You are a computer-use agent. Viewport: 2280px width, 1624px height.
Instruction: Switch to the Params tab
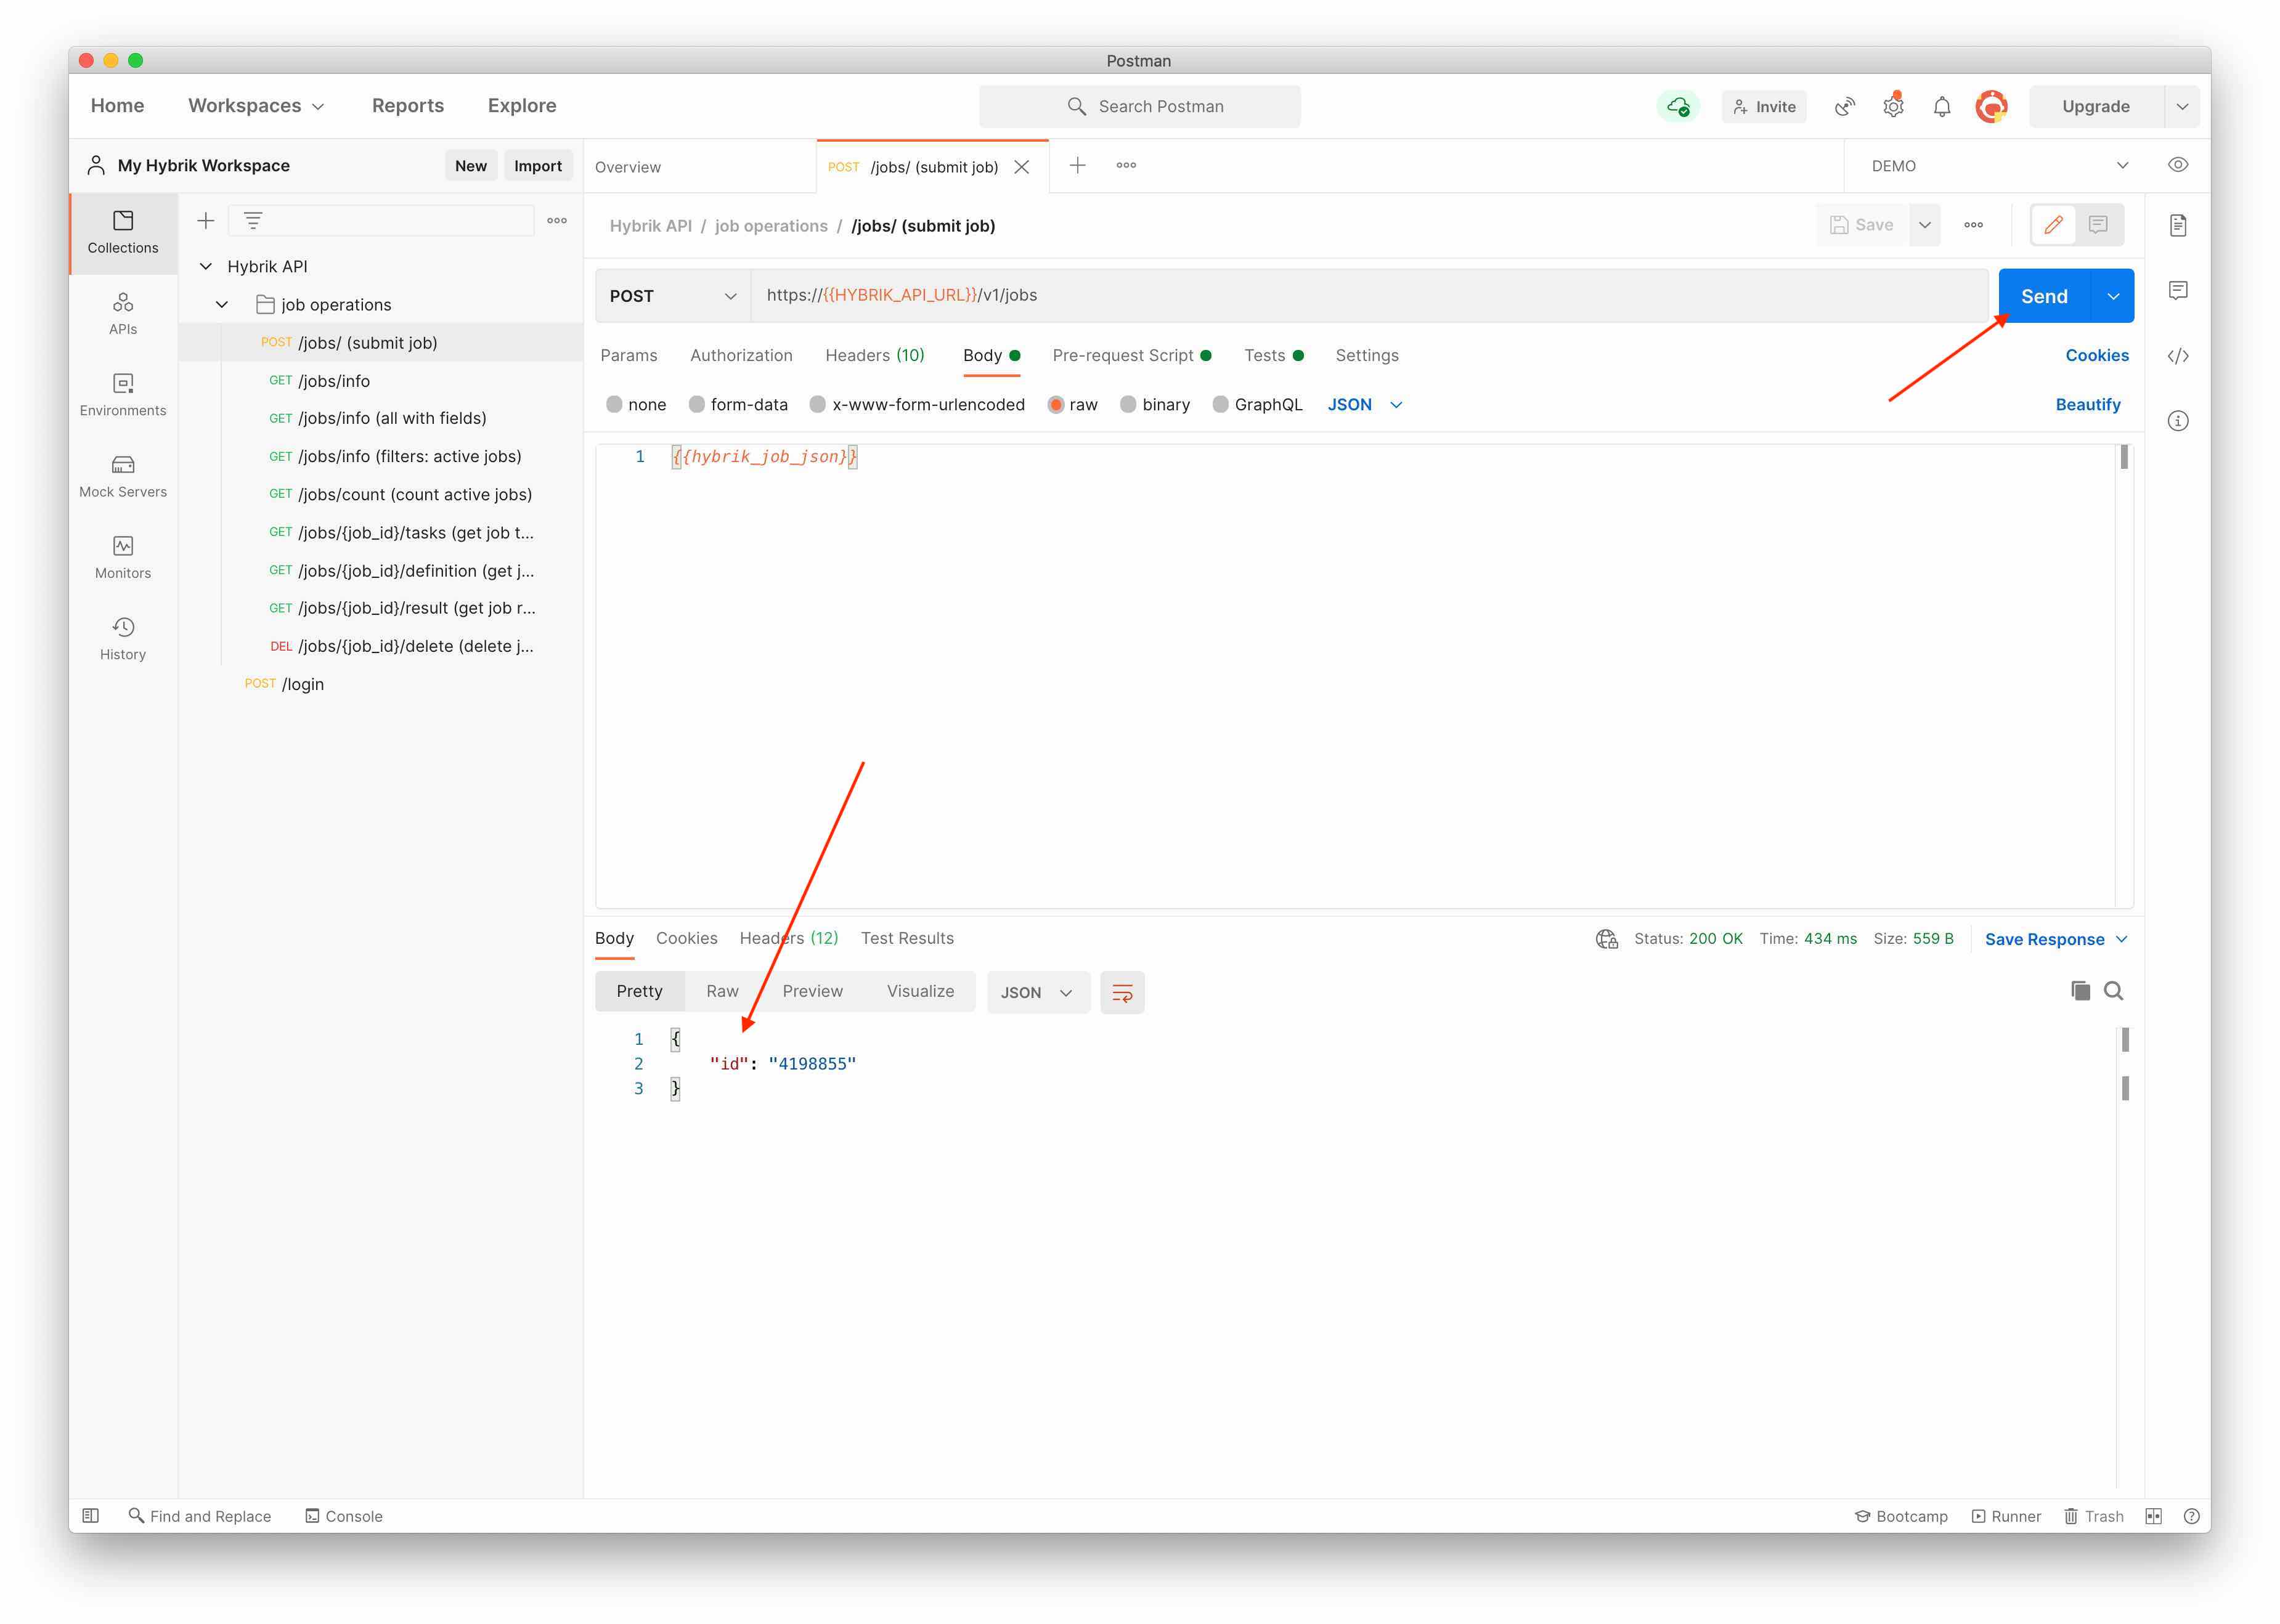[629, 356]
